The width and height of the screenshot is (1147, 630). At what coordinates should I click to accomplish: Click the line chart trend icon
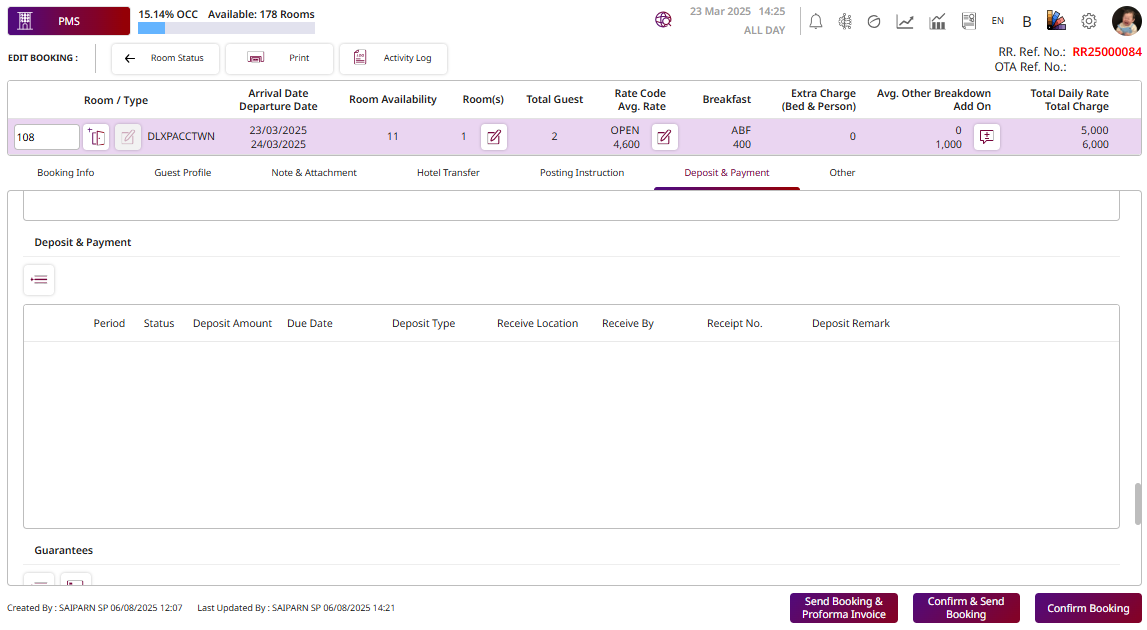905,21
